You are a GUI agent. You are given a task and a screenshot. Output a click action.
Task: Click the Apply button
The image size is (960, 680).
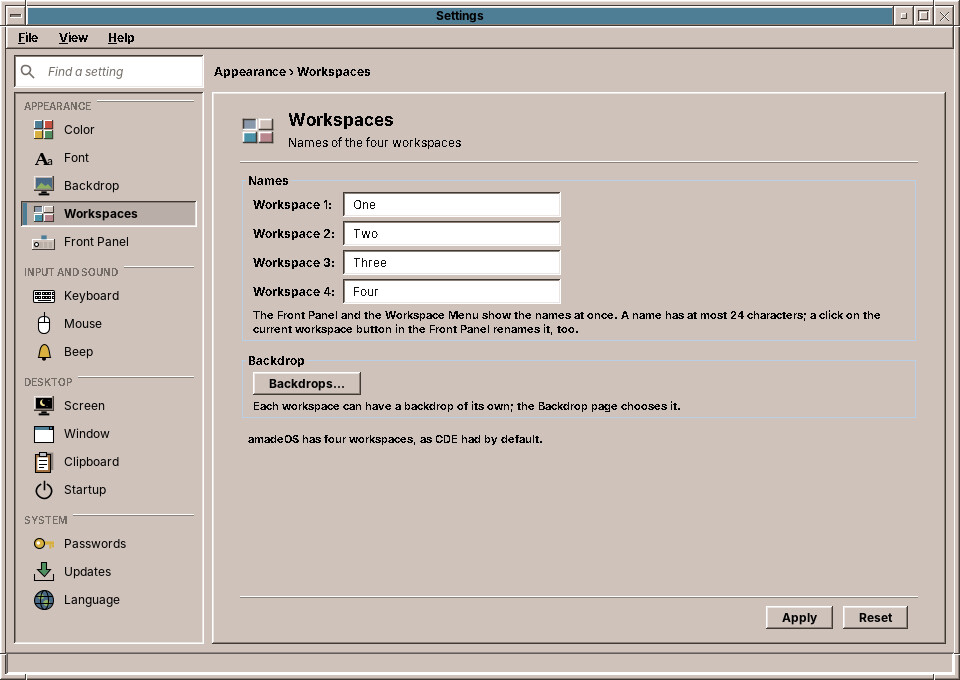click(799, 618)
